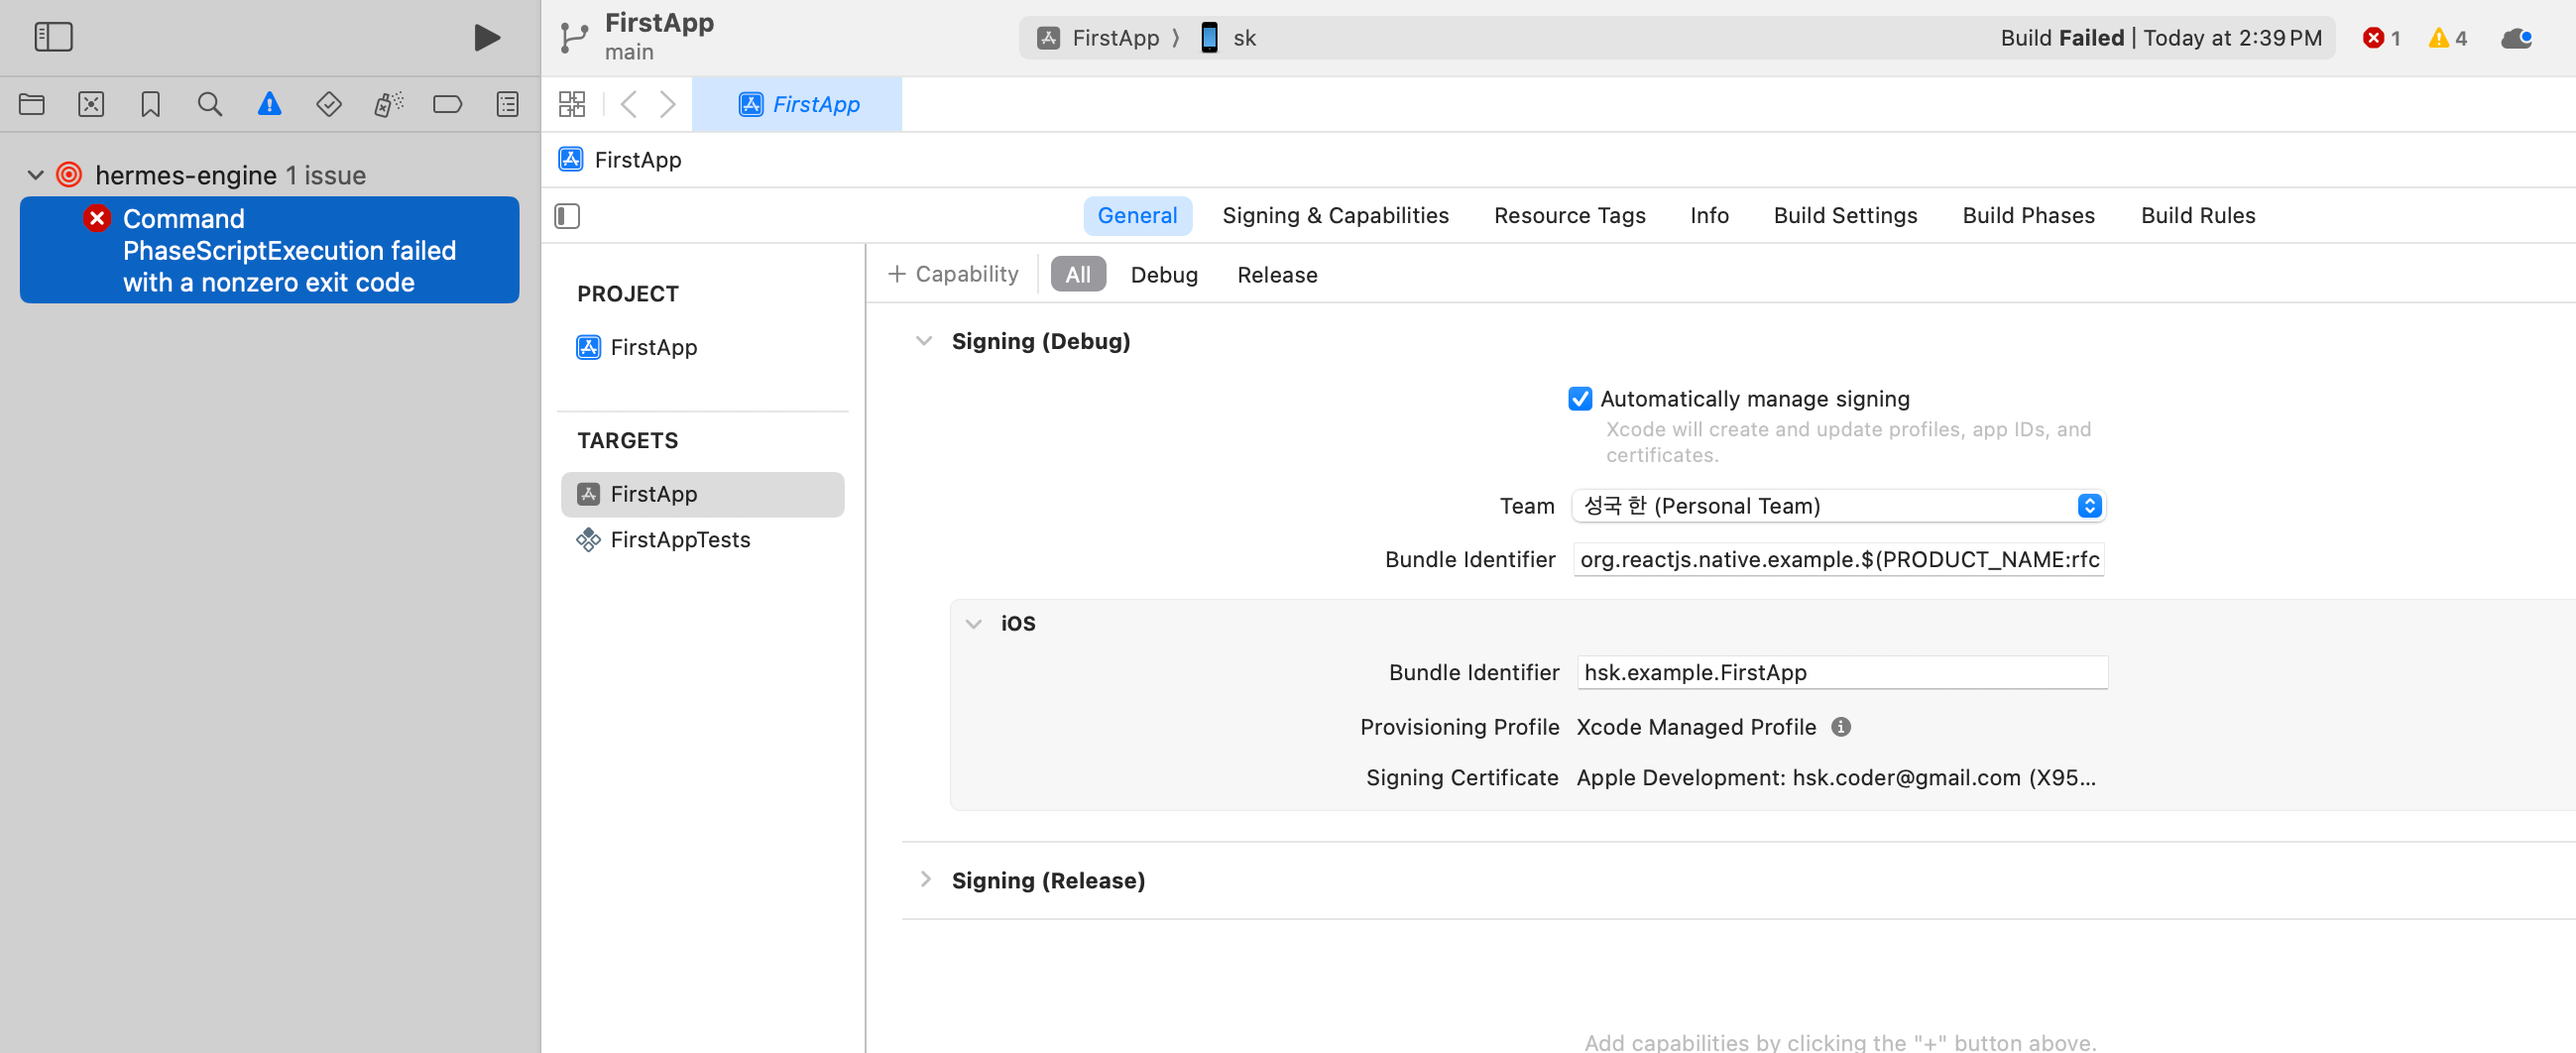Choose the sk run destination device
The height and width of the screenshot is (1053, 2576).
coord(1228,38)
